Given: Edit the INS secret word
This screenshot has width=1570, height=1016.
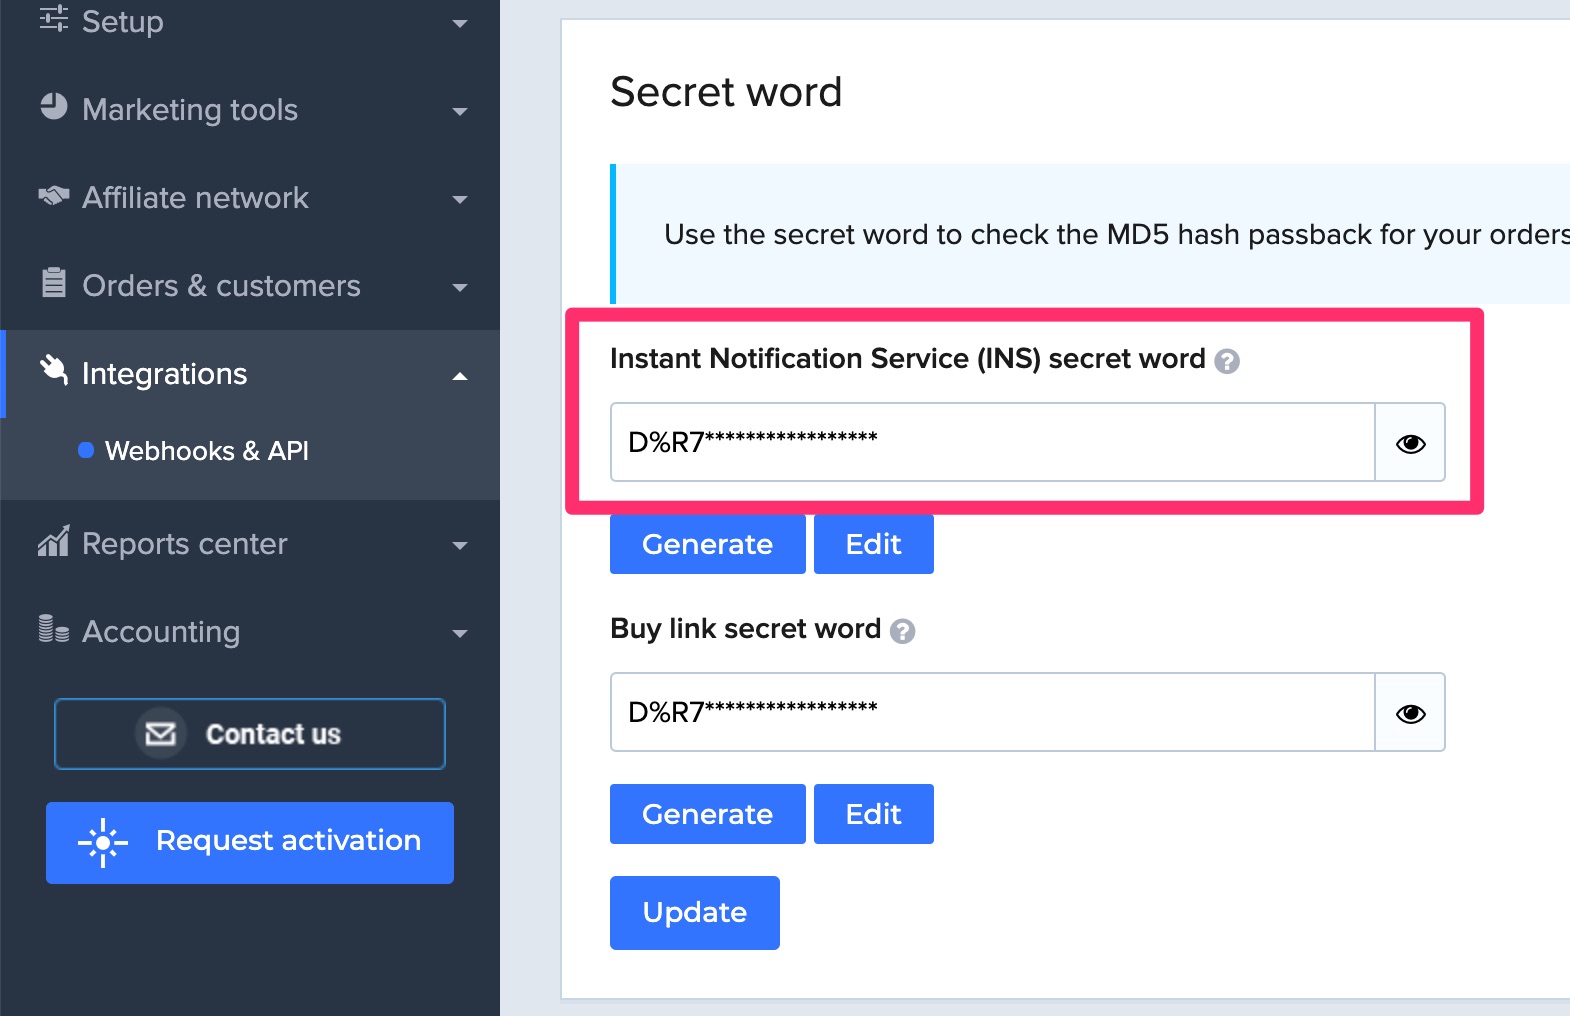Looking at the screenshot, I should [874, 544].
